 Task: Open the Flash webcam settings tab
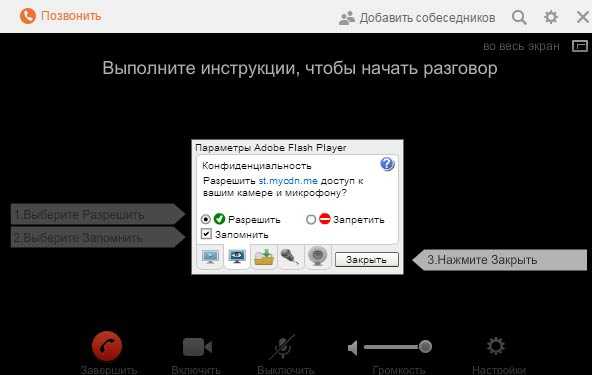[317, 257]
